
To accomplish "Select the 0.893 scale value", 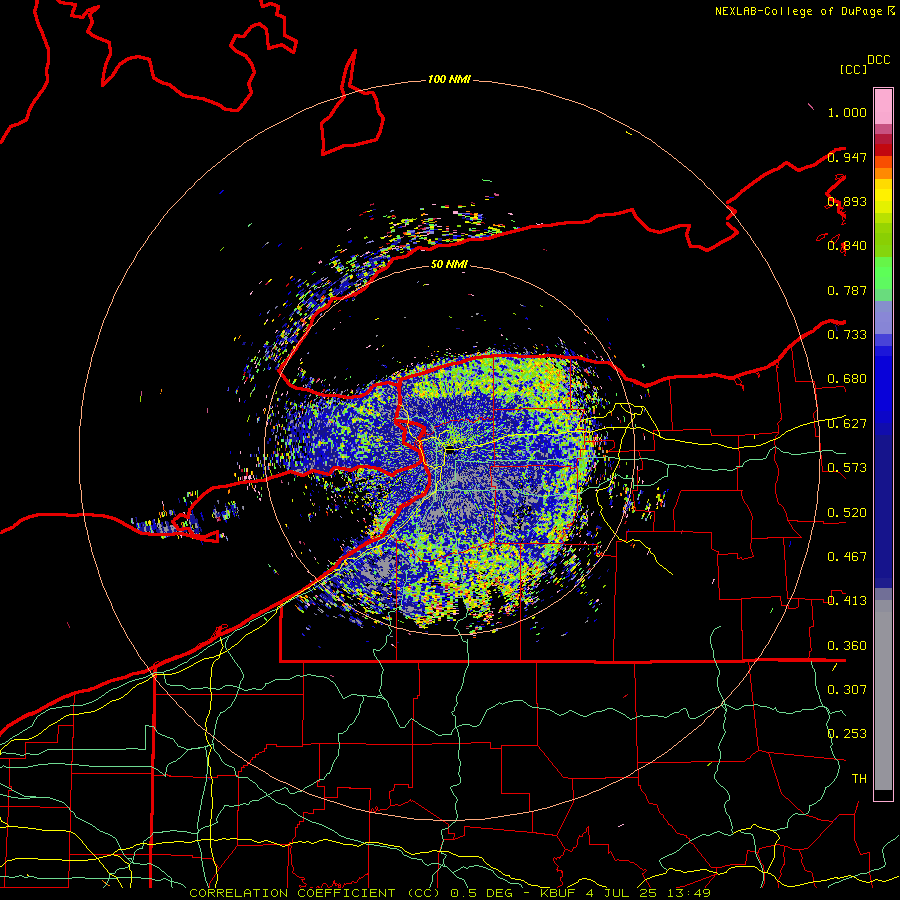I will (847, 201).
